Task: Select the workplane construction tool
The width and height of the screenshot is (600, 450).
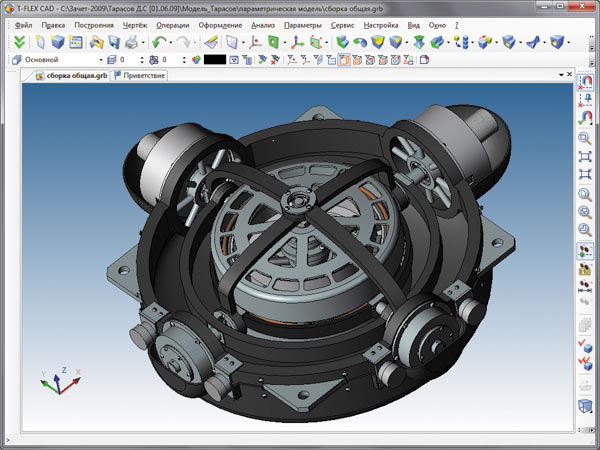Action: click(232, 42)
